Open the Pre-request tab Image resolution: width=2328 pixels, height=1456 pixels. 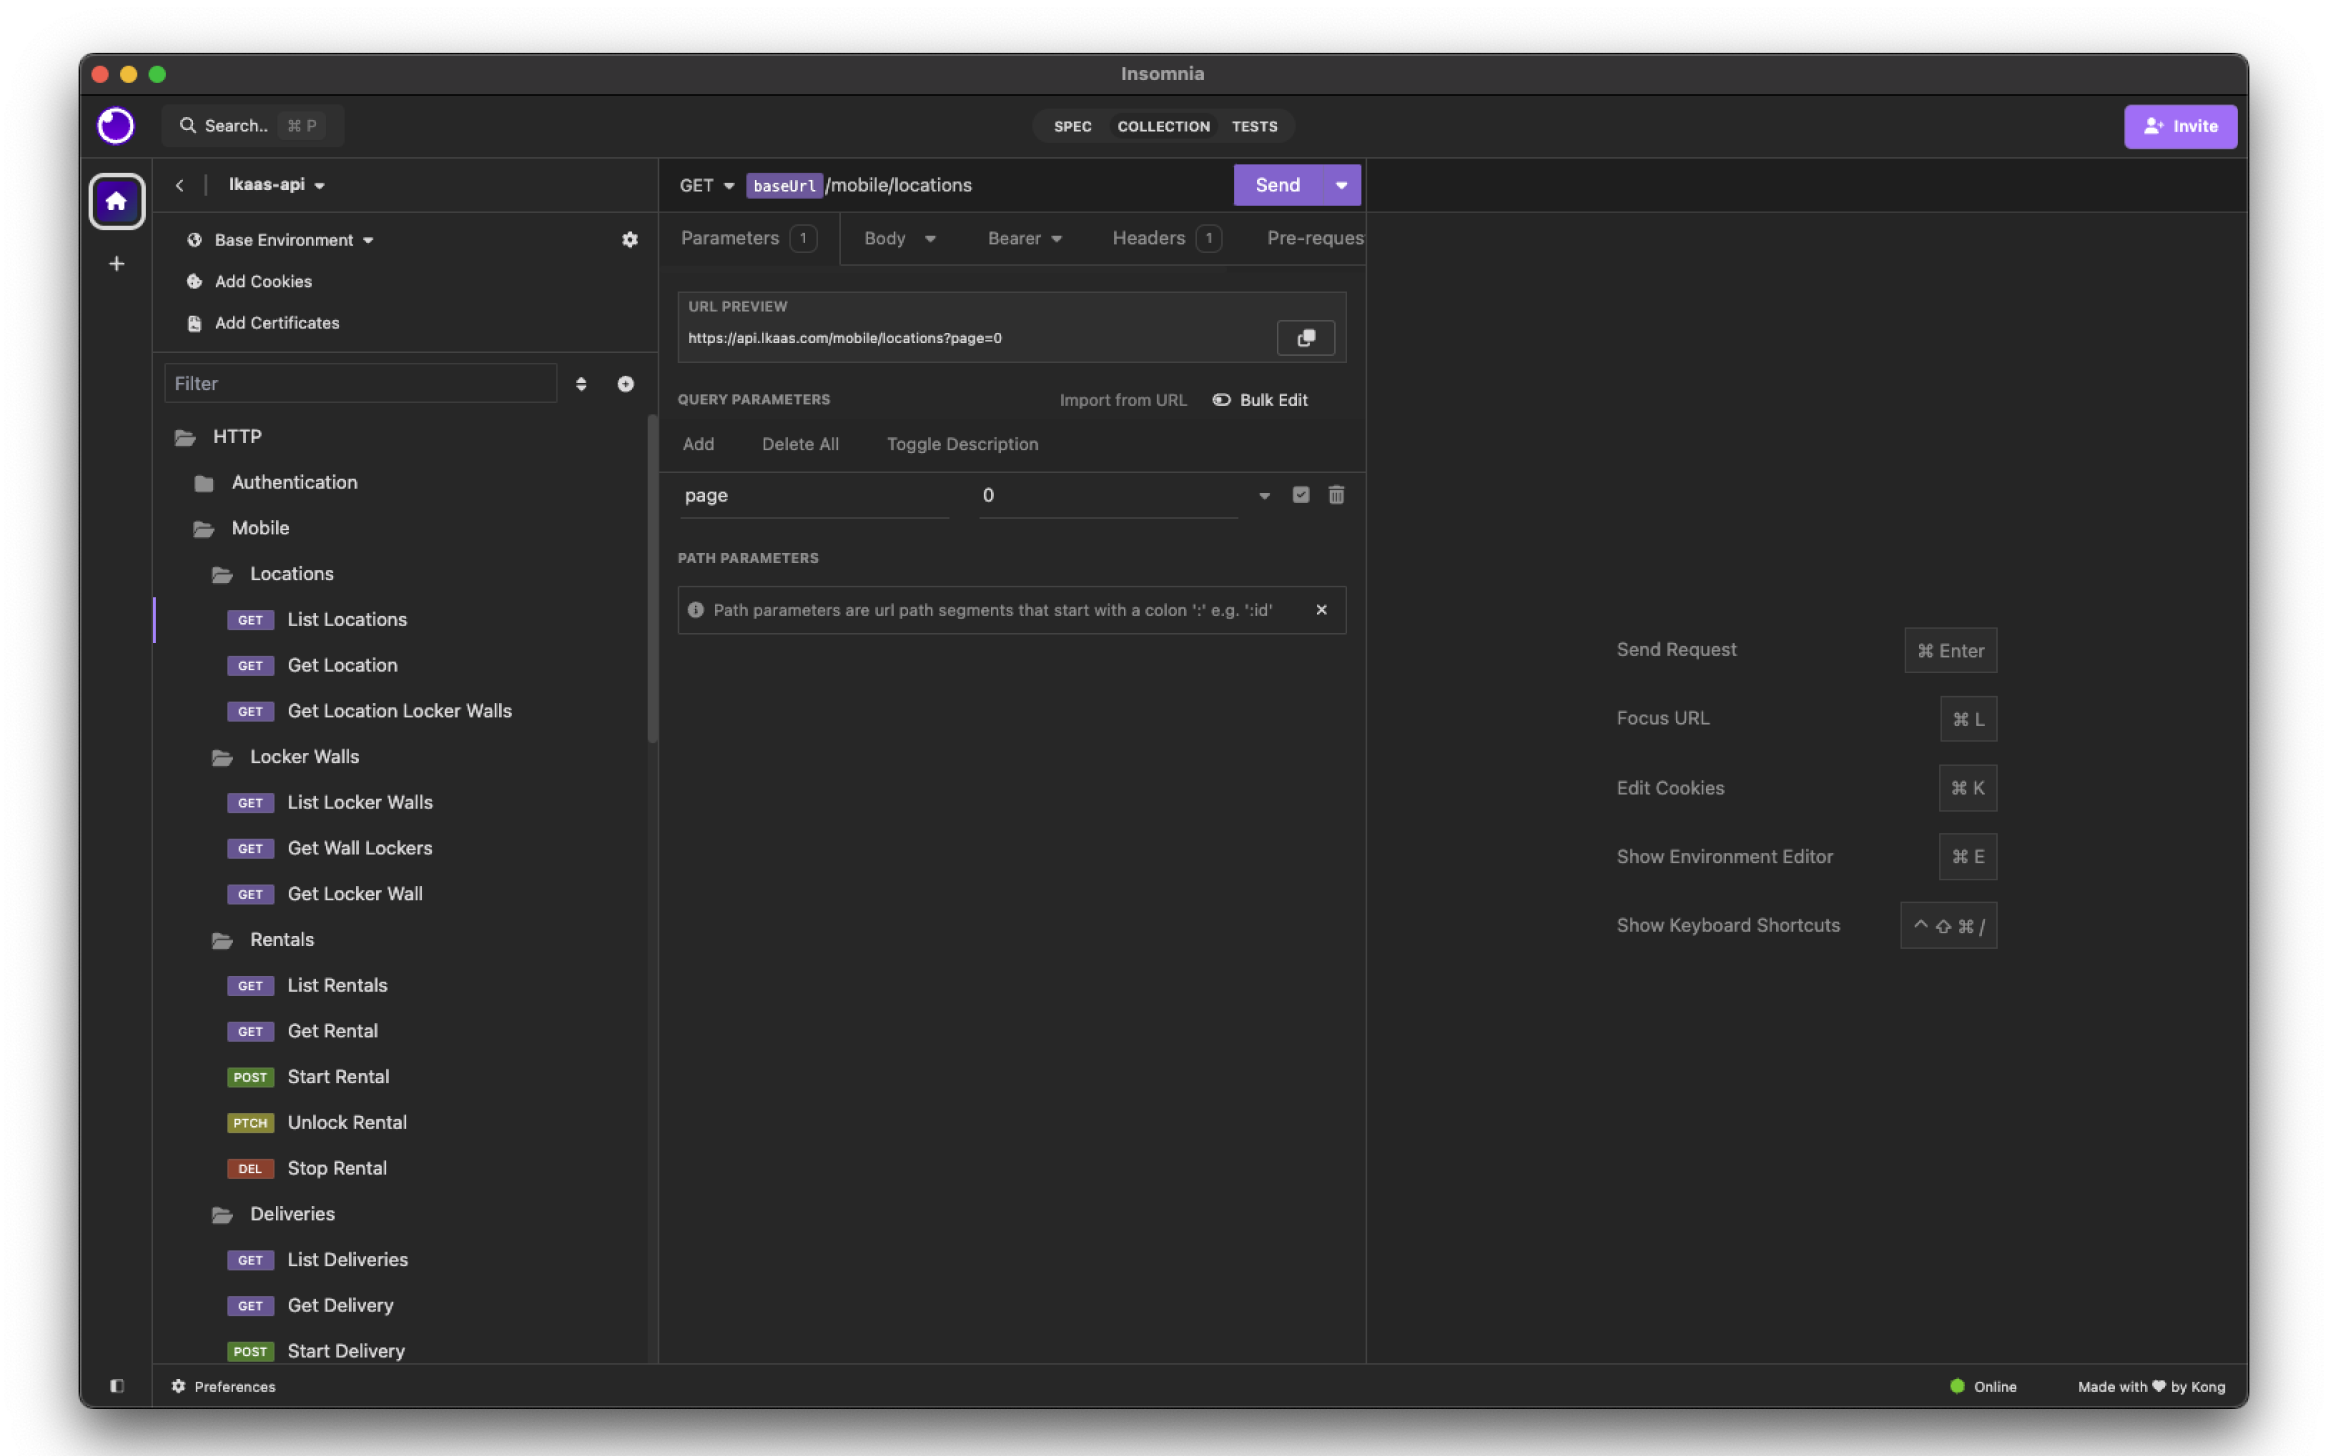[1314, 239]
